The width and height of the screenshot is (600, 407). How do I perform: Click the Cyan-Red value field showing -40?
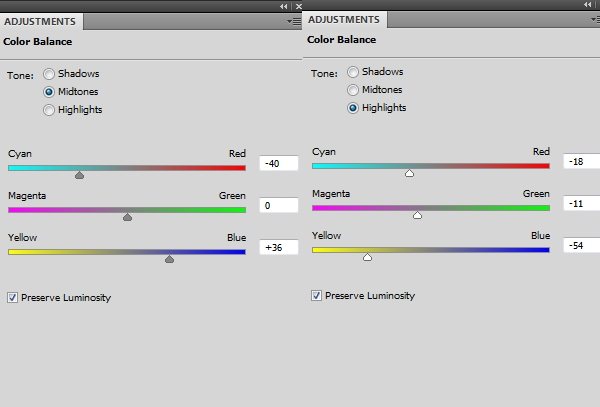coord(278,163)
